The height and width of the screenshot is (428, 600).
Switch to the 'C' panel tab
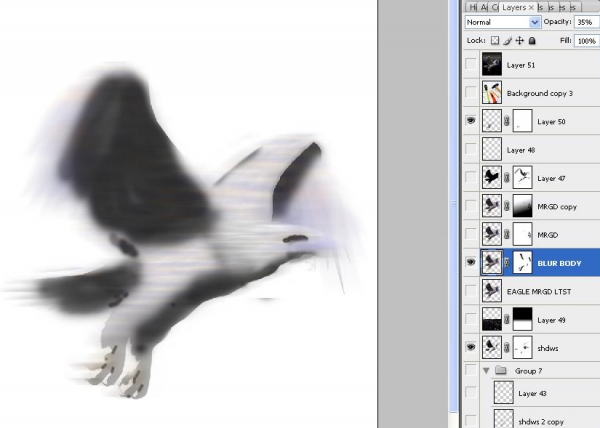click(494, 7)
